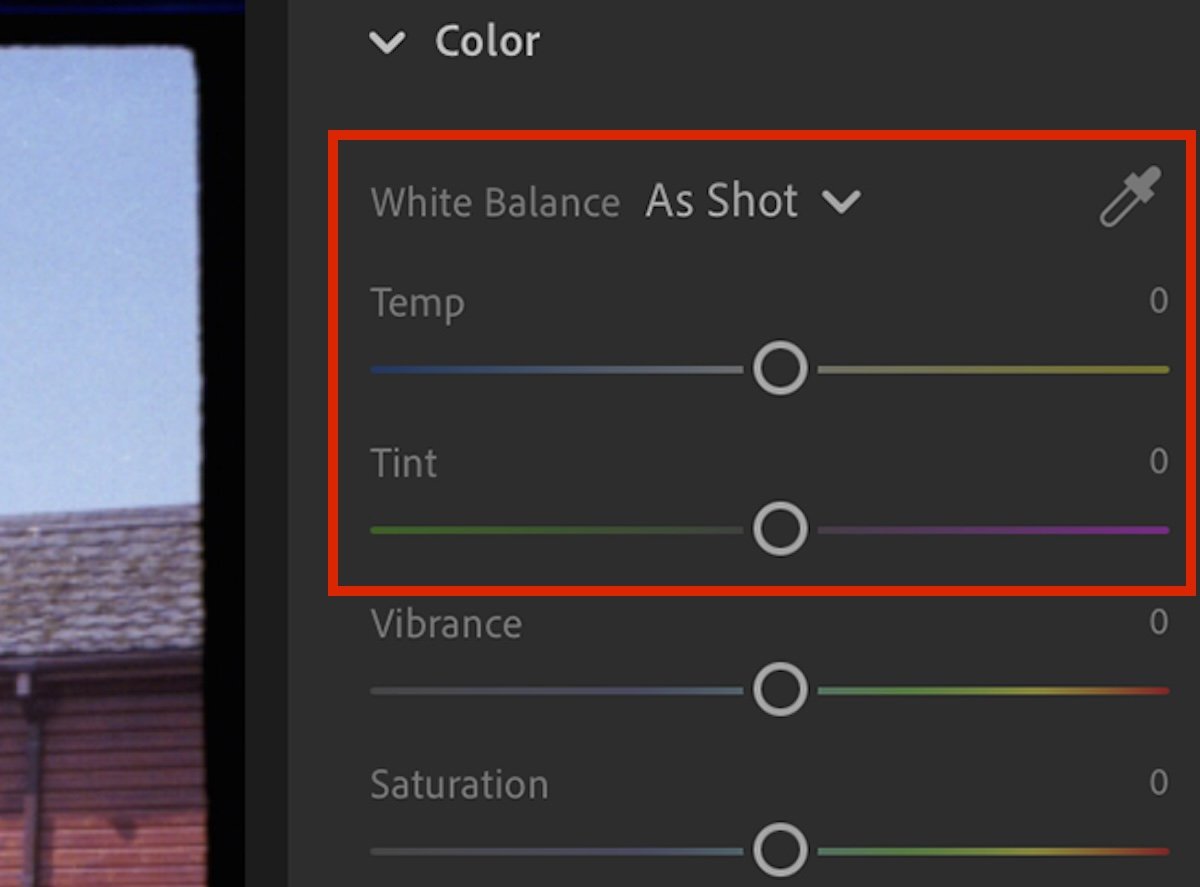This screenshot has width=1200, height=887.
Task: Select the white balance eyedropper tool
Action: pos(1131,197)
